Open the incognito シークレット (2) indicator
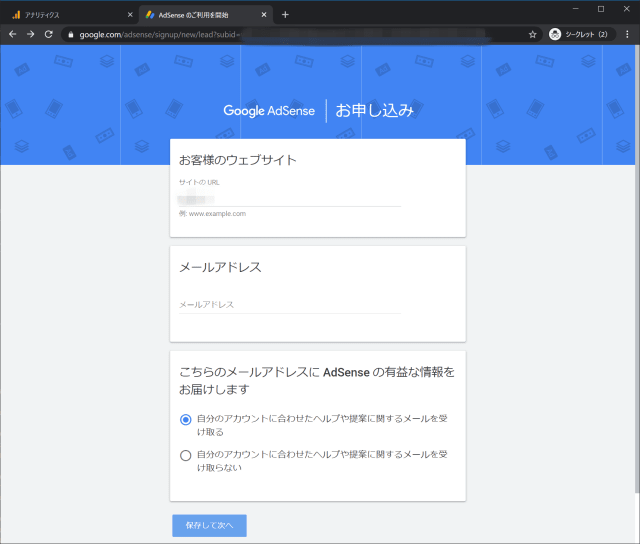This screenshot has width=640, height=544. tap(582, 34)
